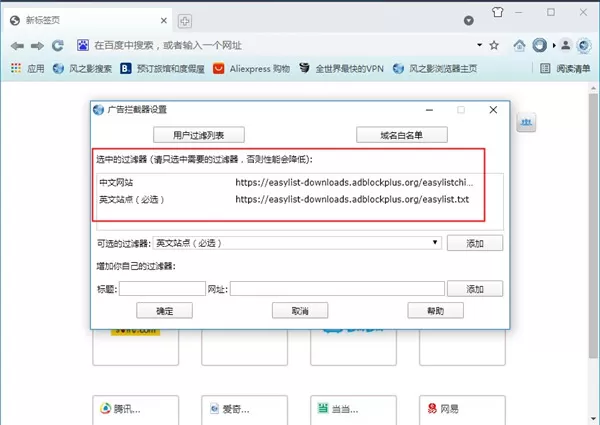Open the 全世界最快的VPN bookmark

pyautogui.click(x=341, y=68)
